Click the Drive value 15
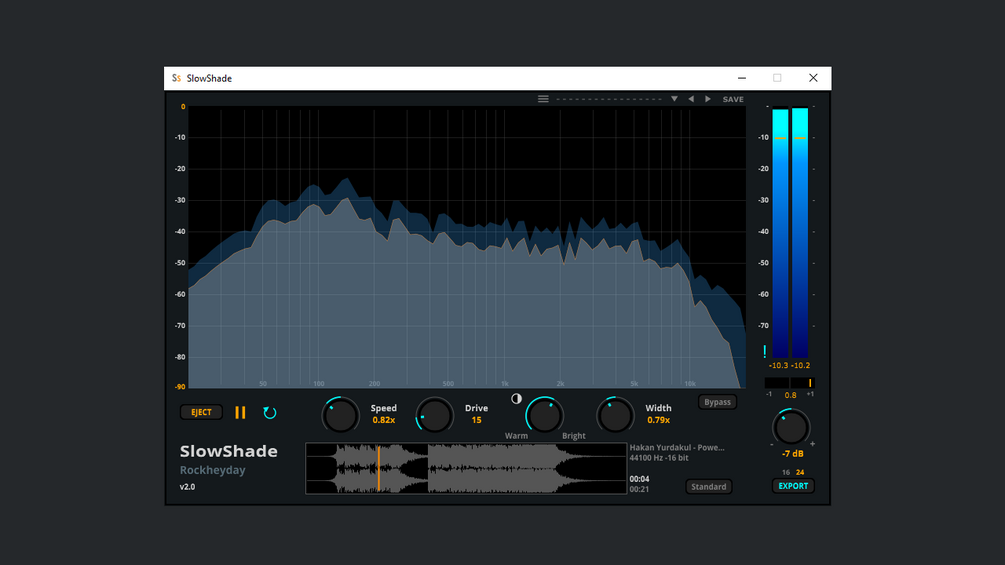The image size is (1005, 565). (x=476, y=420)
